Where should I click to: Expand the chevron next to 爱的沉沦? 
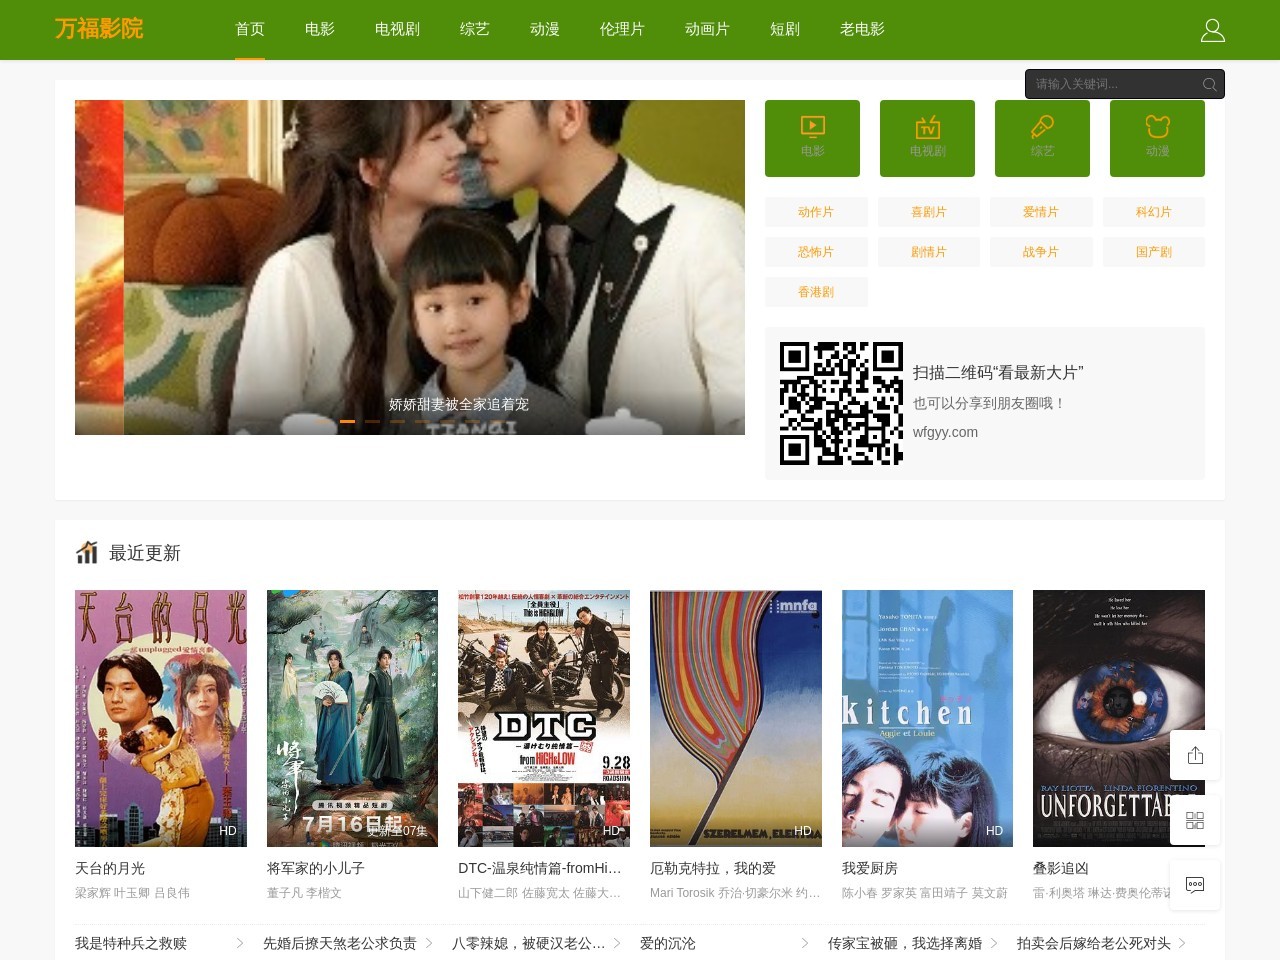(x=803, y=943)
